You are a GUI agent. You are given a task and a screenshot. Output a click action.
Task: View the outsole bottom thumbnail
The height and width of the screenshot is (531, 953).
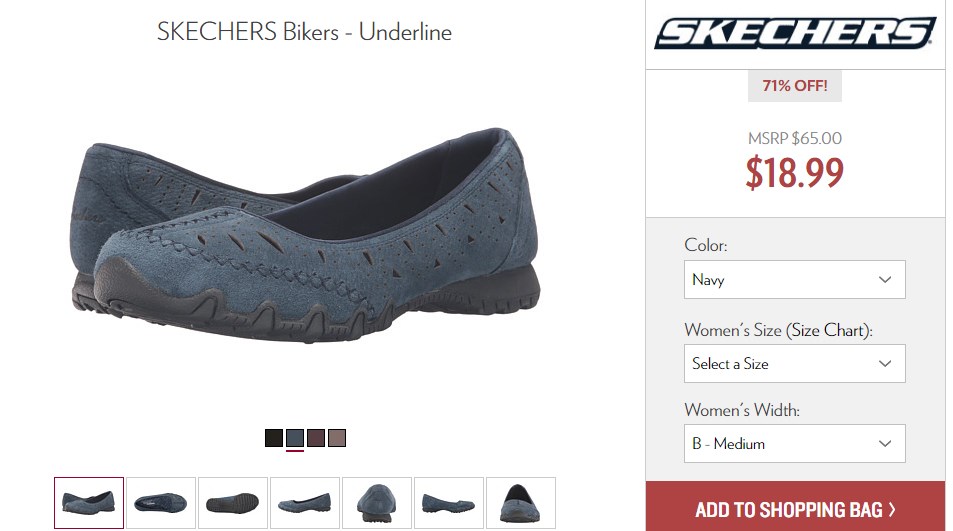tap(233, 503)
